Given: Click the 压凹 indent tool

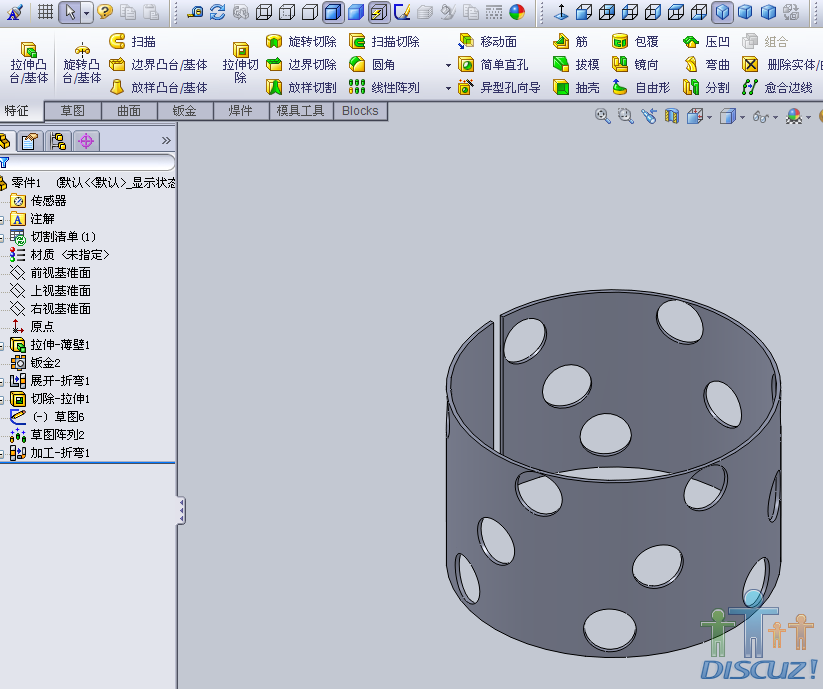Looking at the screenshot, I should pos(706,41).
